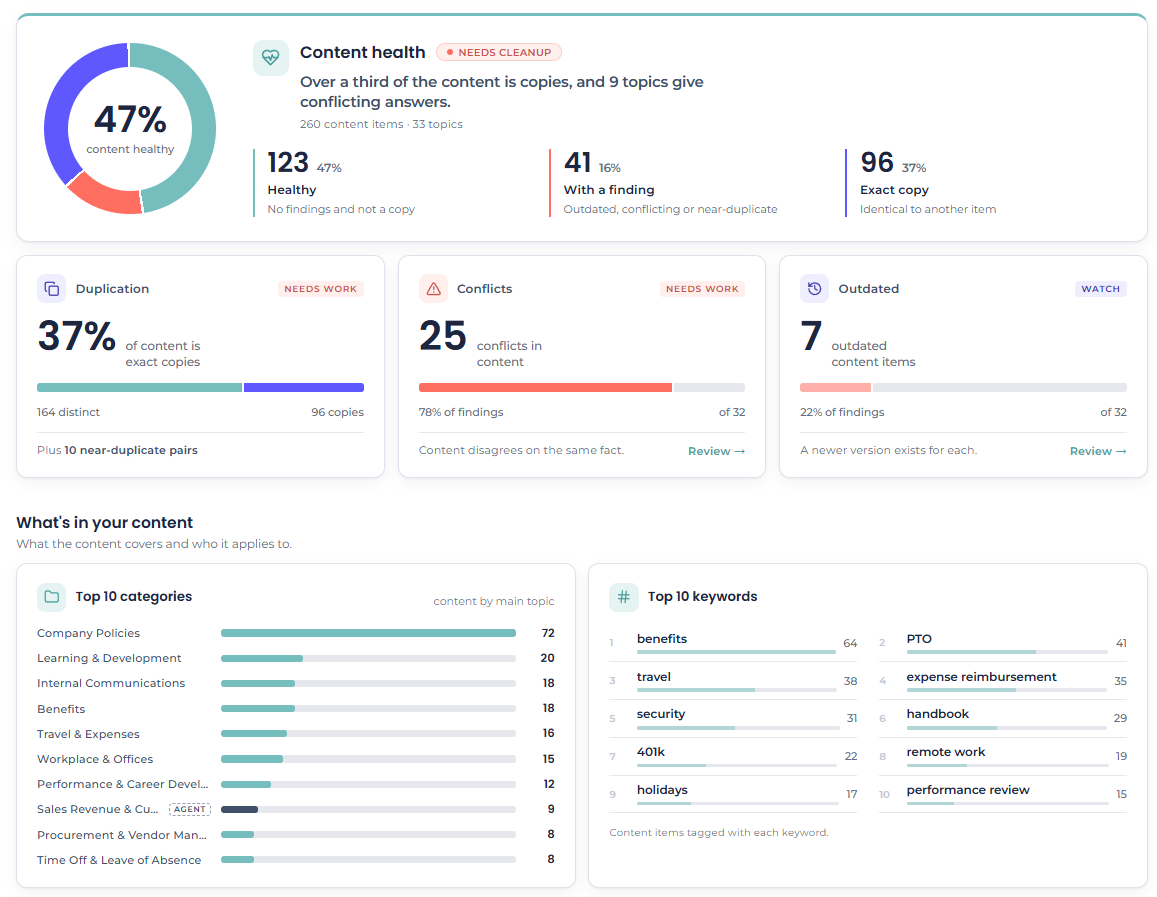1157x897 pixels.
Task: Click the 37% duplication figure
Action: [77, 336]
